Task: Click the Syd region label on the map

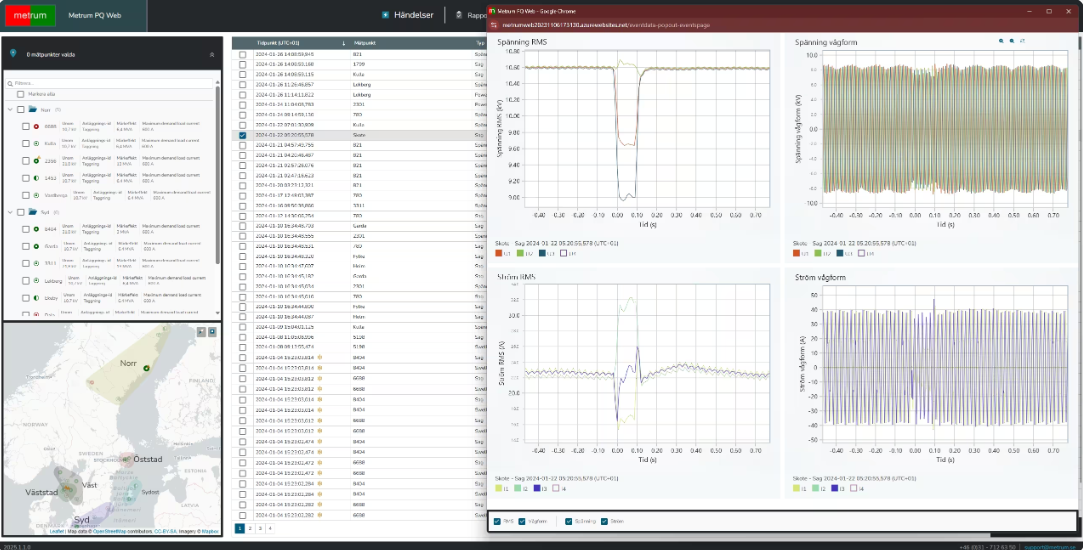Action: 82,520
